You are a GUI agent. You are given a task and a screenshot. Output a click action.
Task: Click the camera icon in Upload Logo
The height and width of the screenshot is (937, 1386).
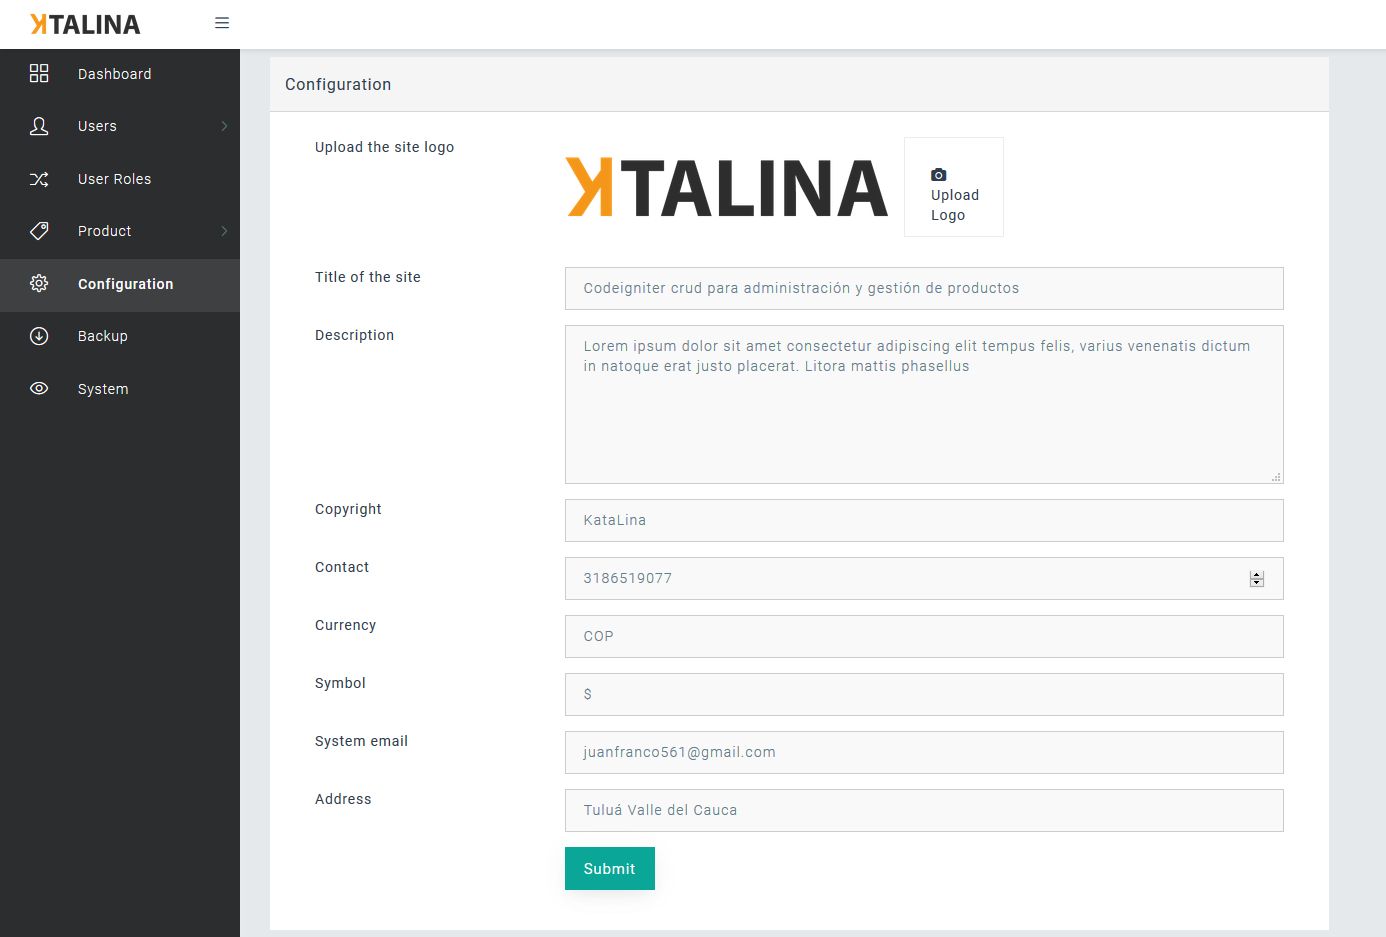point(938,174)
